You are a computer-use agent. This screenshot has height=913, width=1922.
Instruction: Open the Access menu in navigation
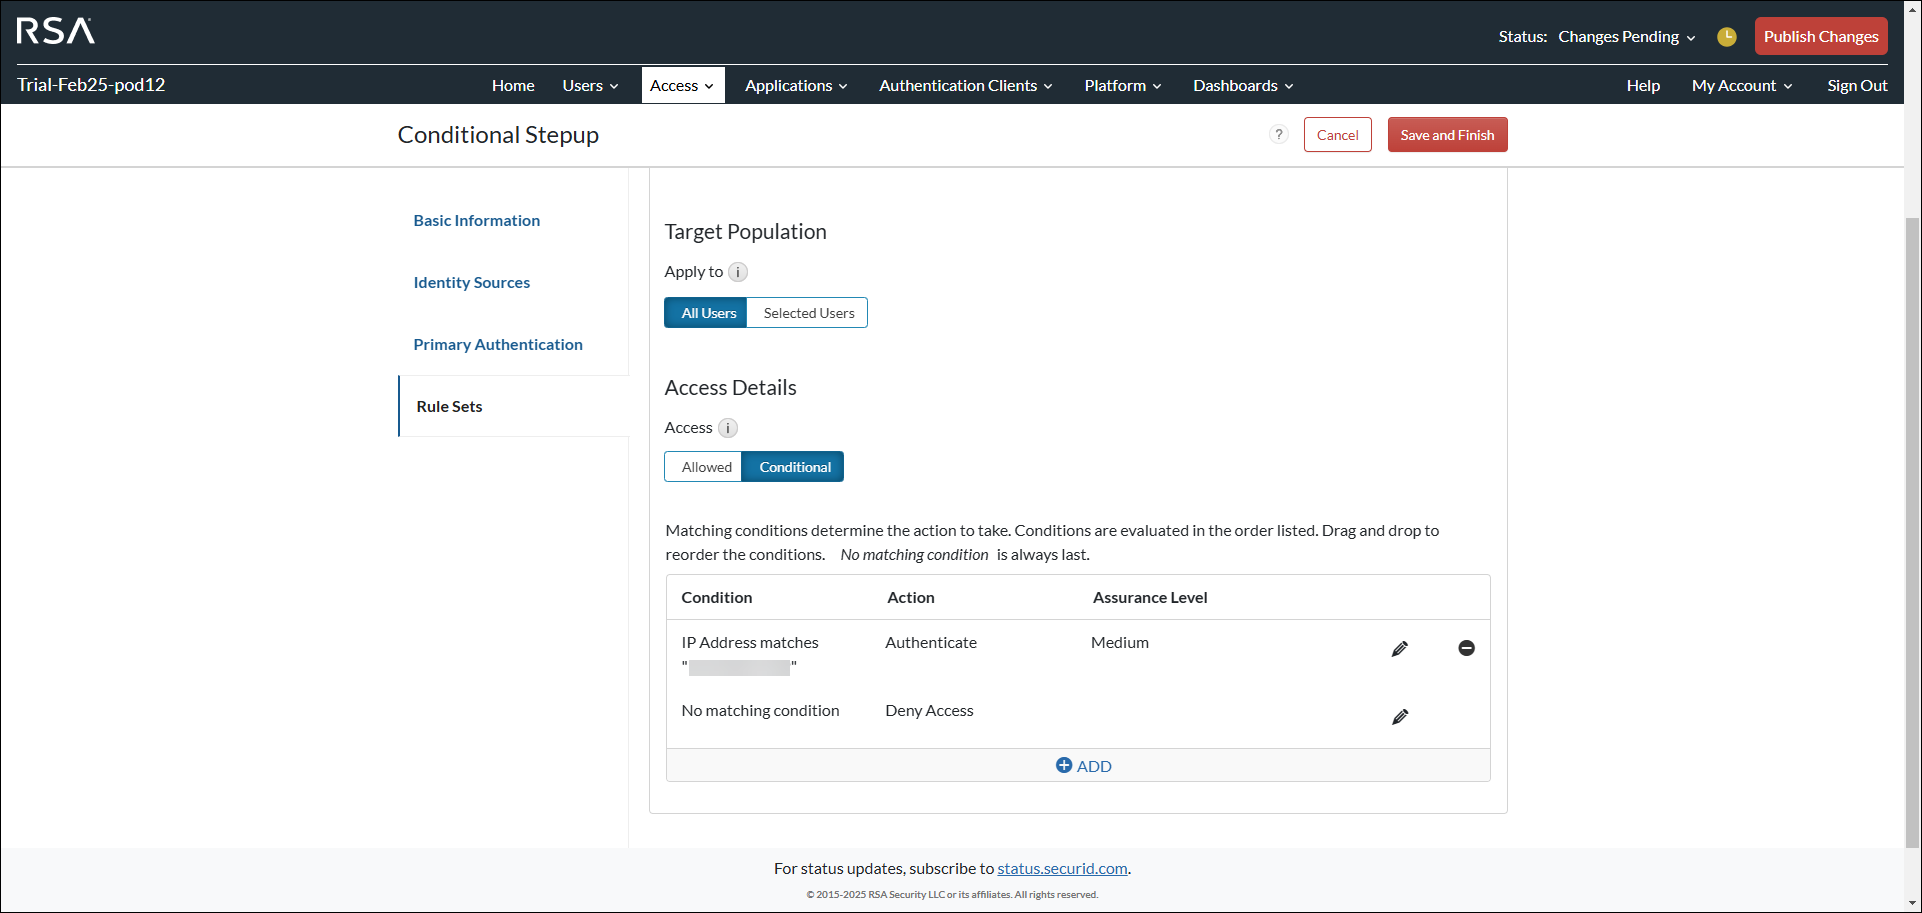tap(682, 85)
